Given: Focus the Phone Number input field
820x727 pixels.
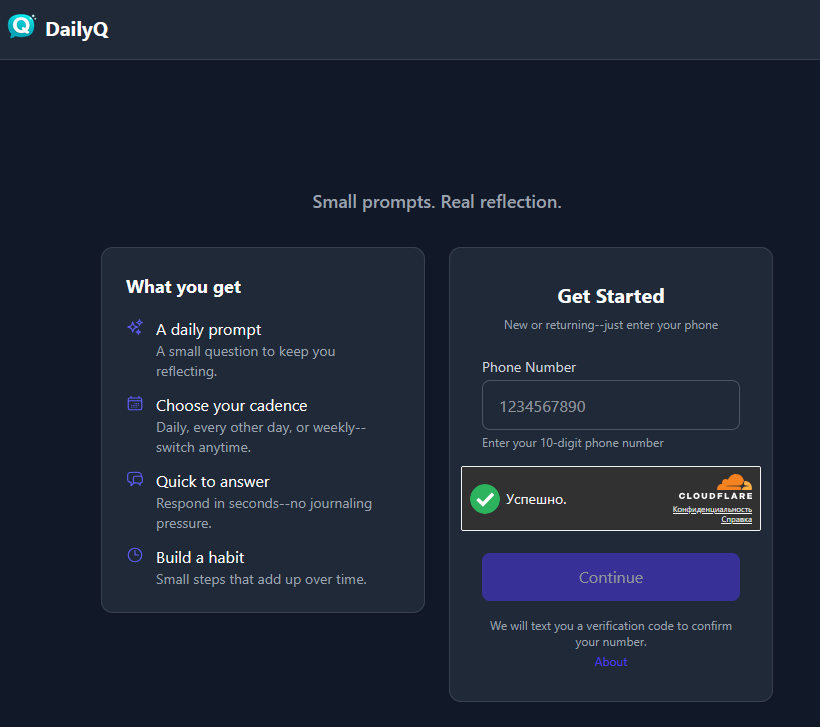Looking at the screenshot, I should (610, 405).
